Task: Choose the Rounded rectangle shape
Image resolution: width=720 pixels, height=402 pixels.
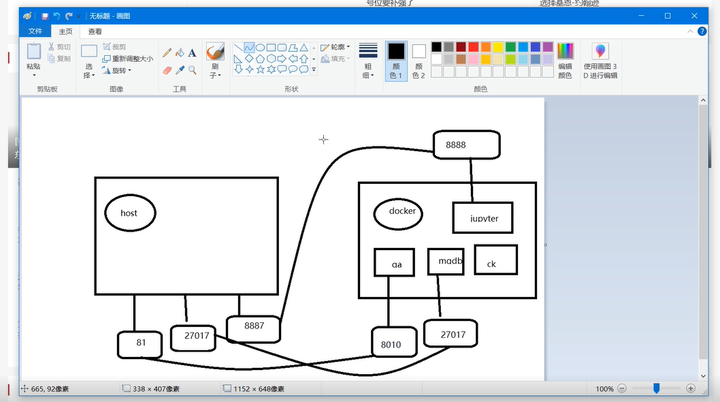Action: tap(282, 48)
